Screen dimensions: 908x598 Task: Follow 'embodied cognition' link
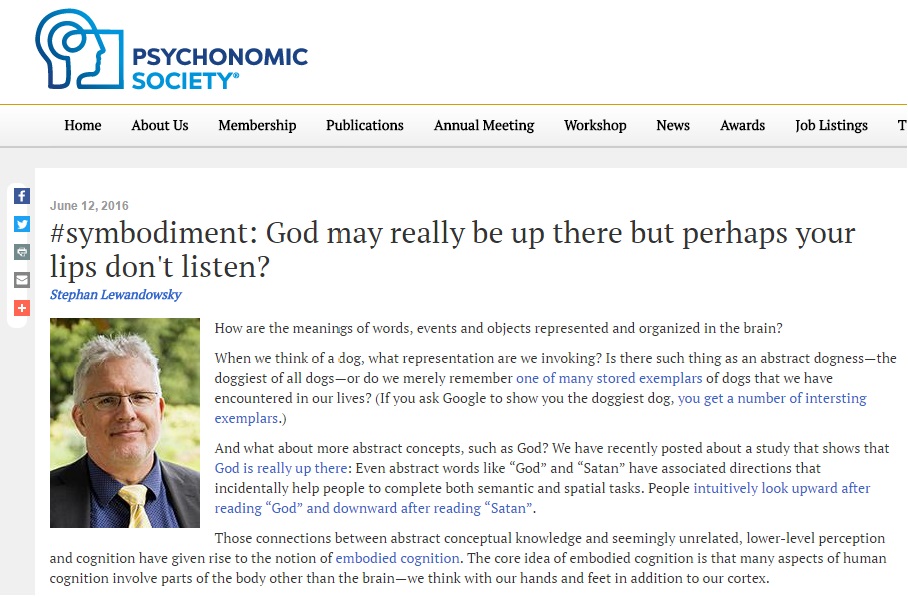coord(397,559)
